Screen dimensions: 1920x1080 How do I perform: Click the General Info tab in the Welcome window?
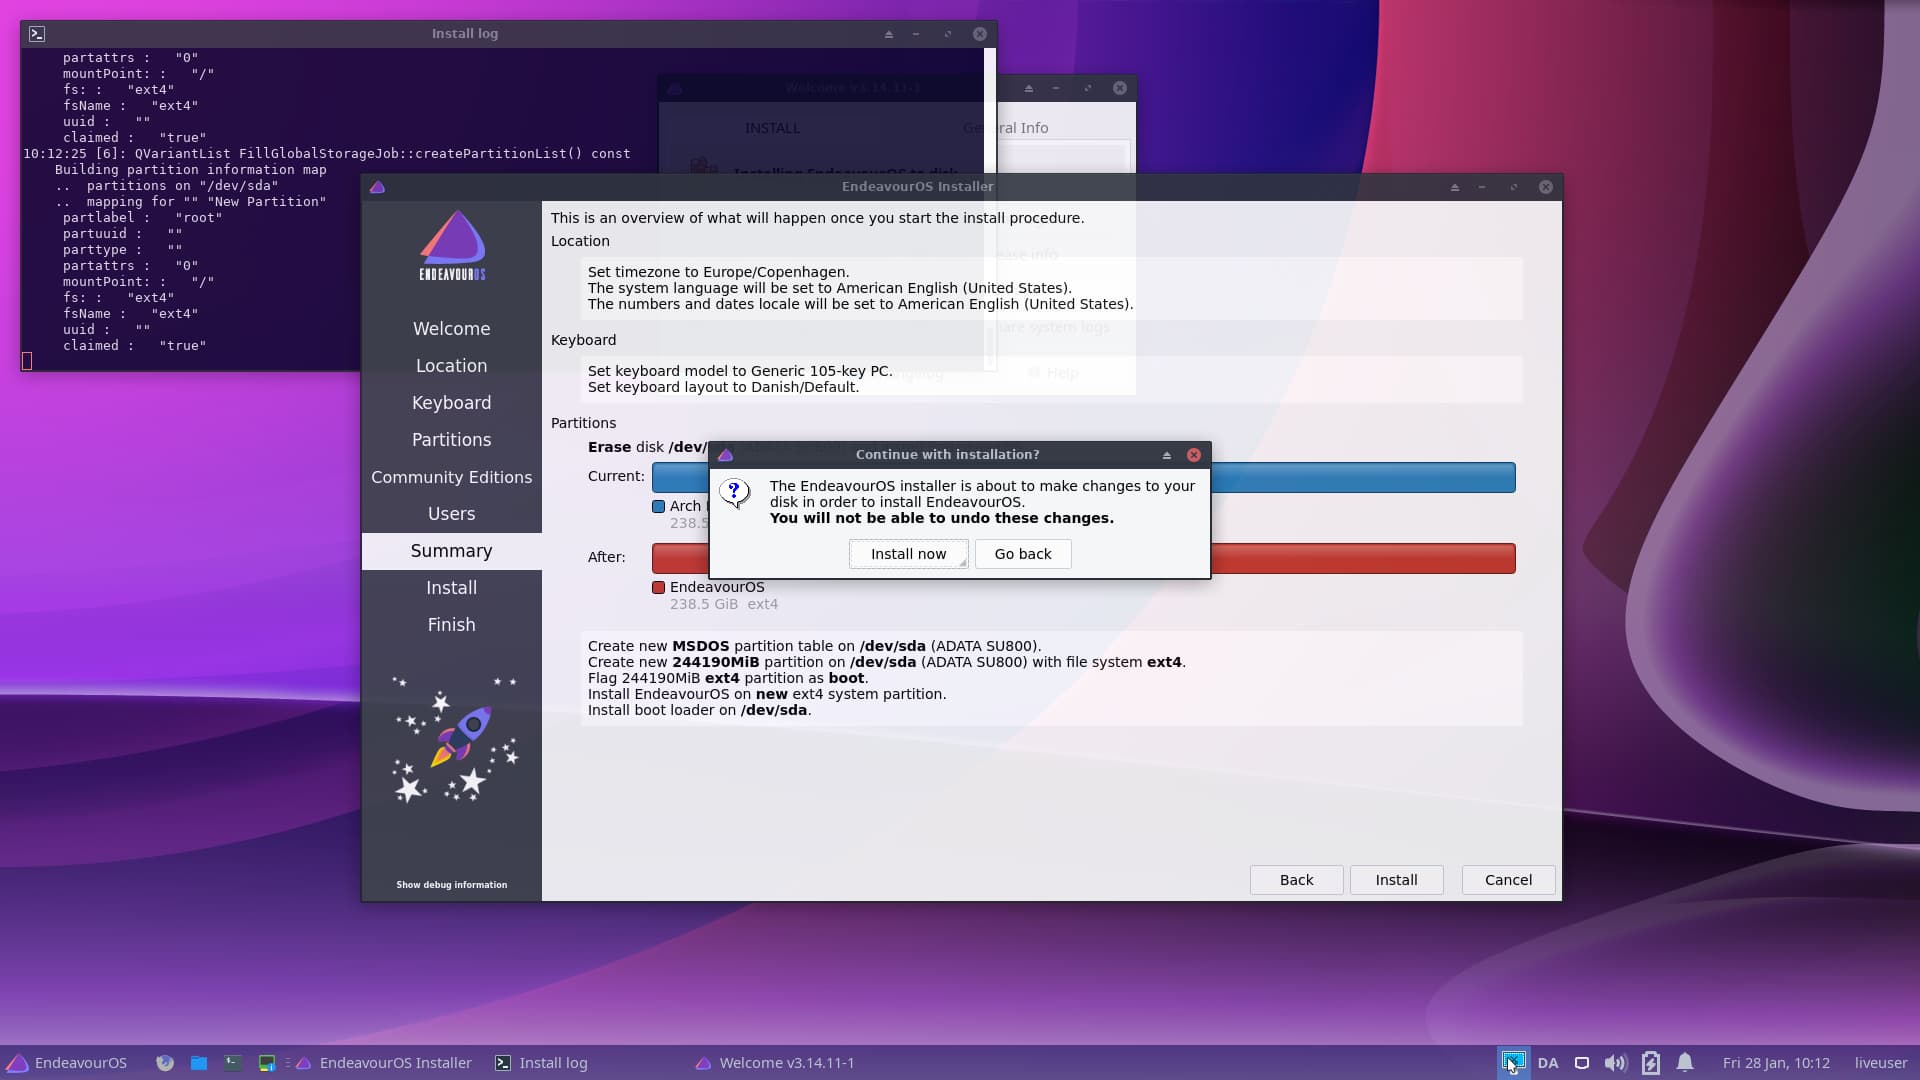(1006, 128)
